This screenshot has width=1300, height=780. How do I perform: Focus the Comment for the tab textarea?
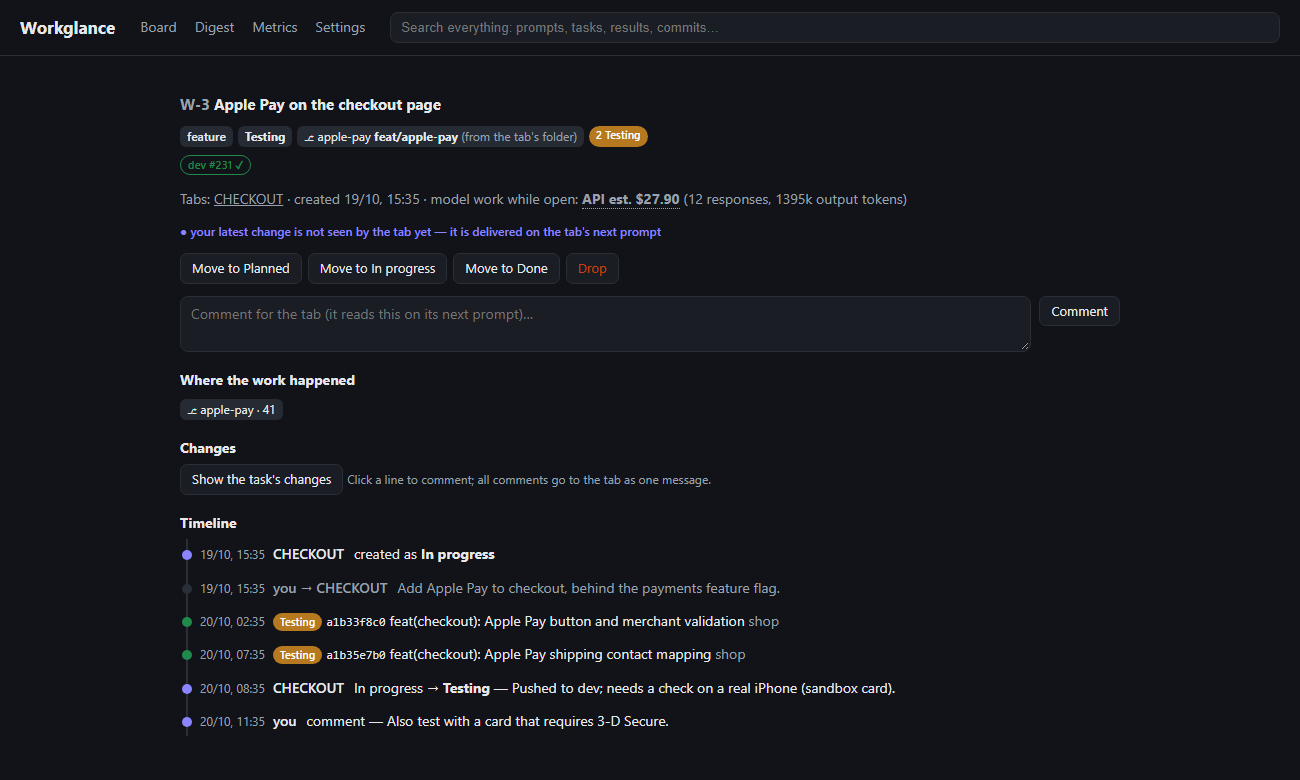(605, 324)
